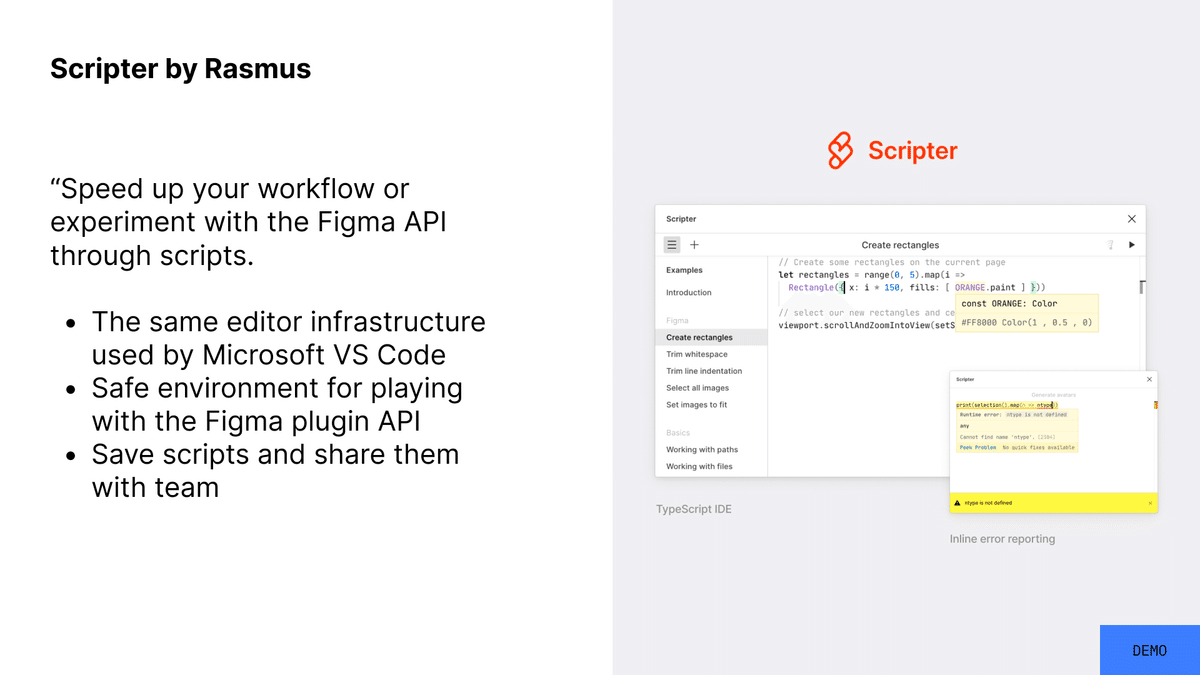
Task: Click the error marker on the popup scrollbar
Action: click(x=1156, y=404)
